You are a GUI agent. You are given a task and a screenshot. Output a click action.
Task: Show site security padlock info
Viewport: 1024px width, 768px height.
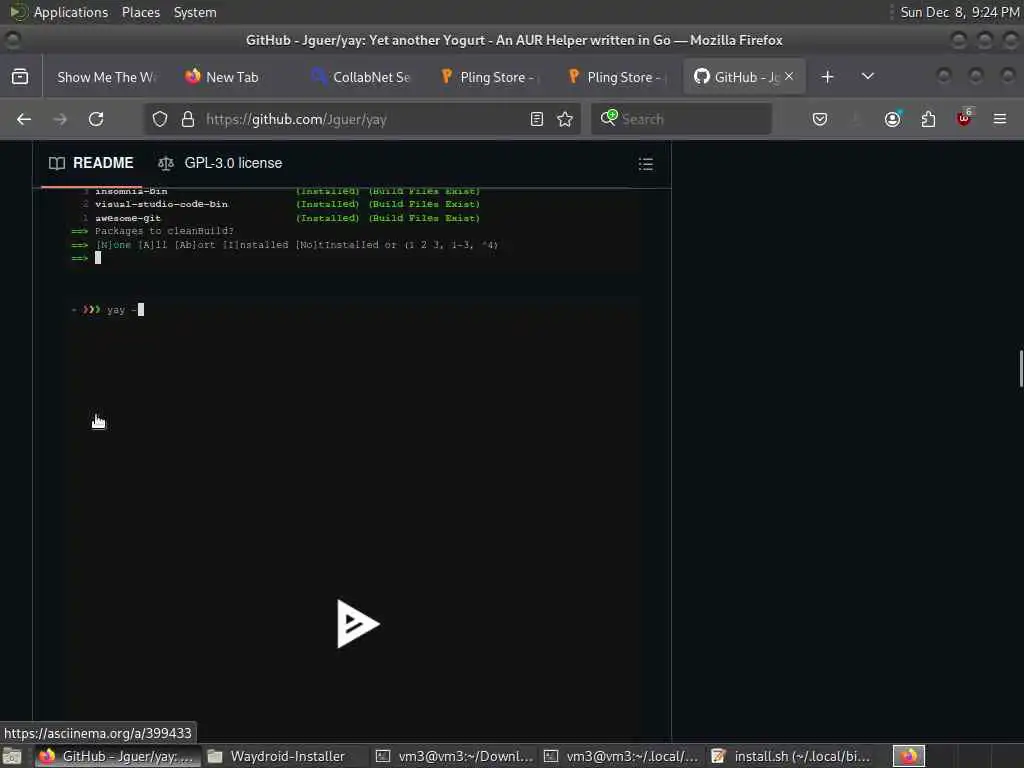tap(188, 119)
